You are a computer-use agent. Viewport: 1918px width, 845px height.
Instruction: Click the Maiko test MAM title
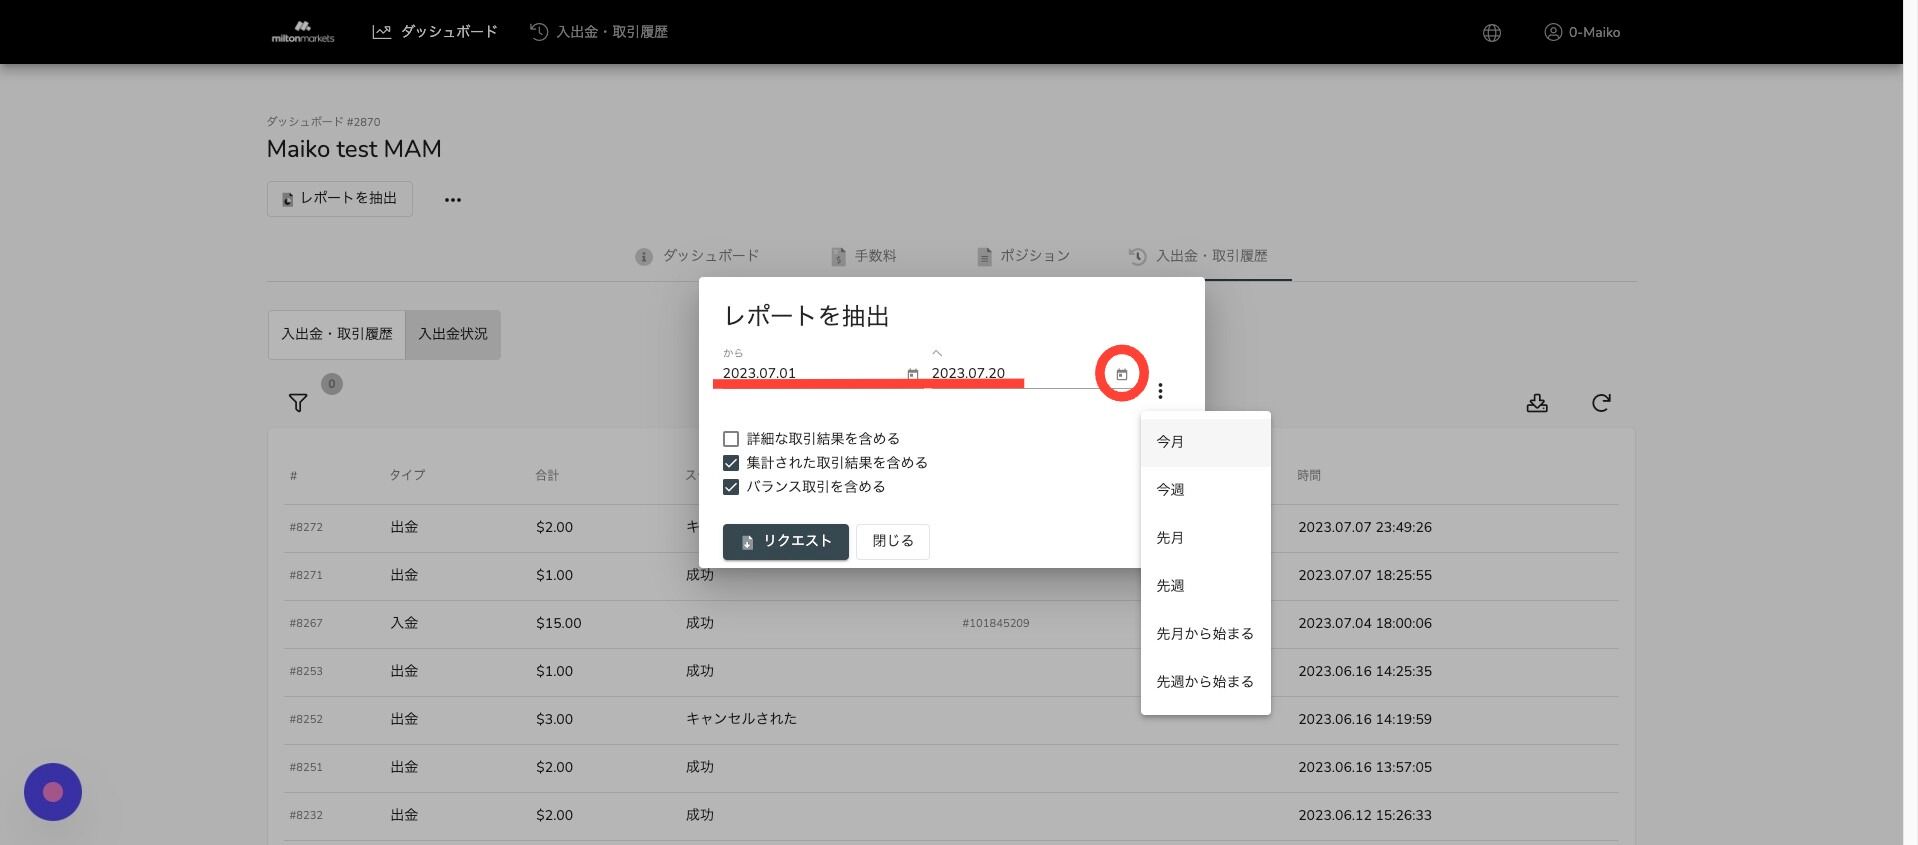tap(354, 149)
